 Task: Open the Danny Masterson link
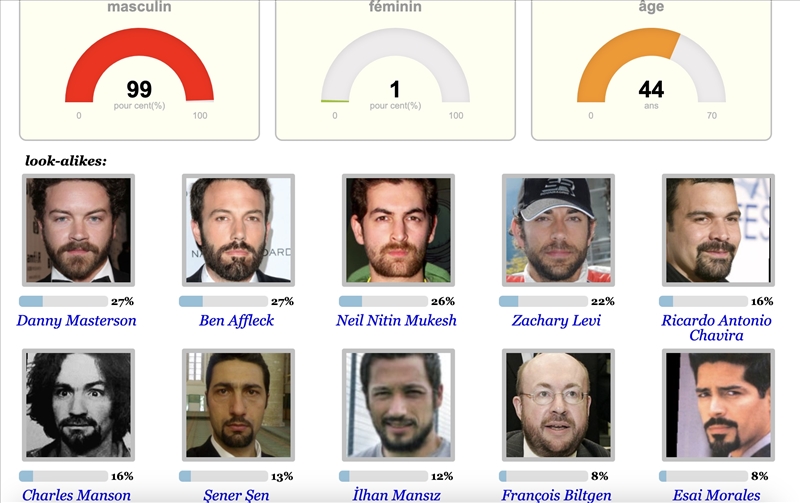coord(76,321)
